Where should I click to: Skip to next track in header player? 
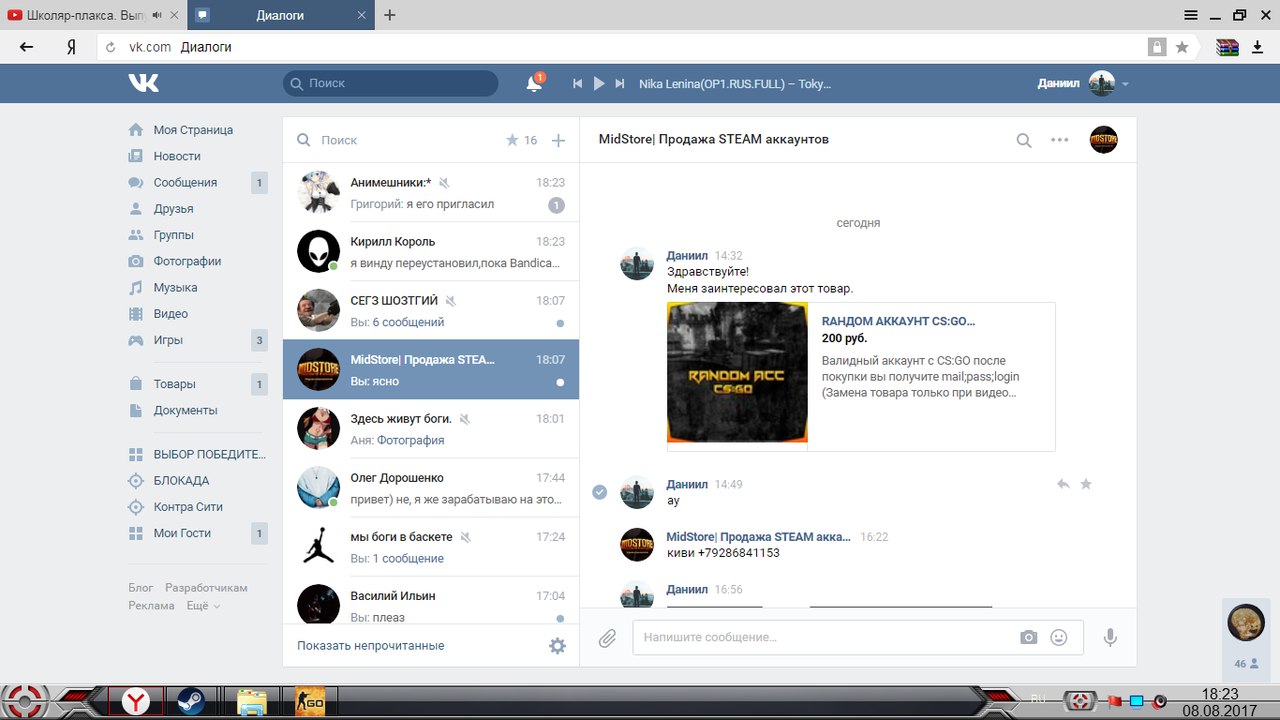(x=620, y=84)
